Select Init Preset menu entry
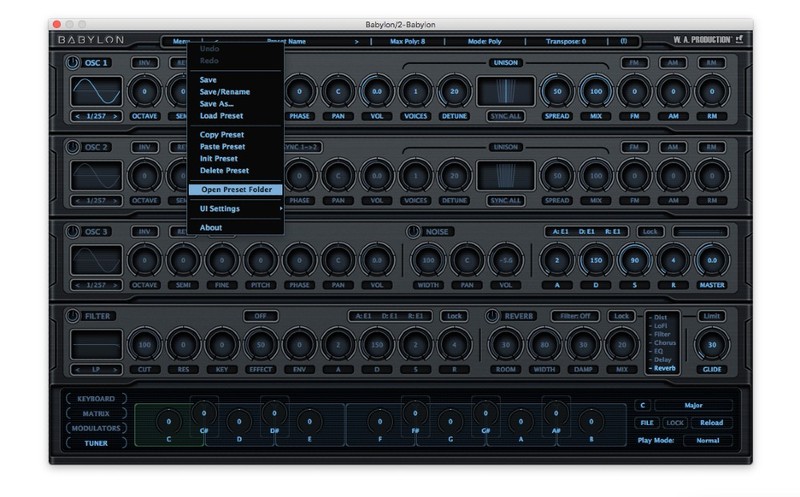Viewport: 800px width, 497px height. [219, 158]
